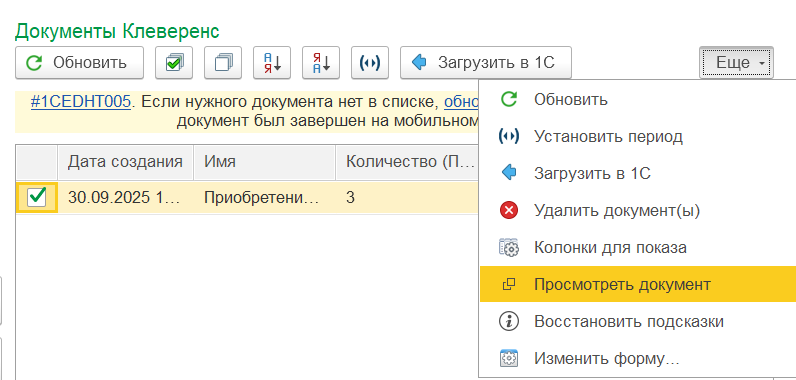
Task: Choose Обновить from the Еще menu
Action: (638, 99)
